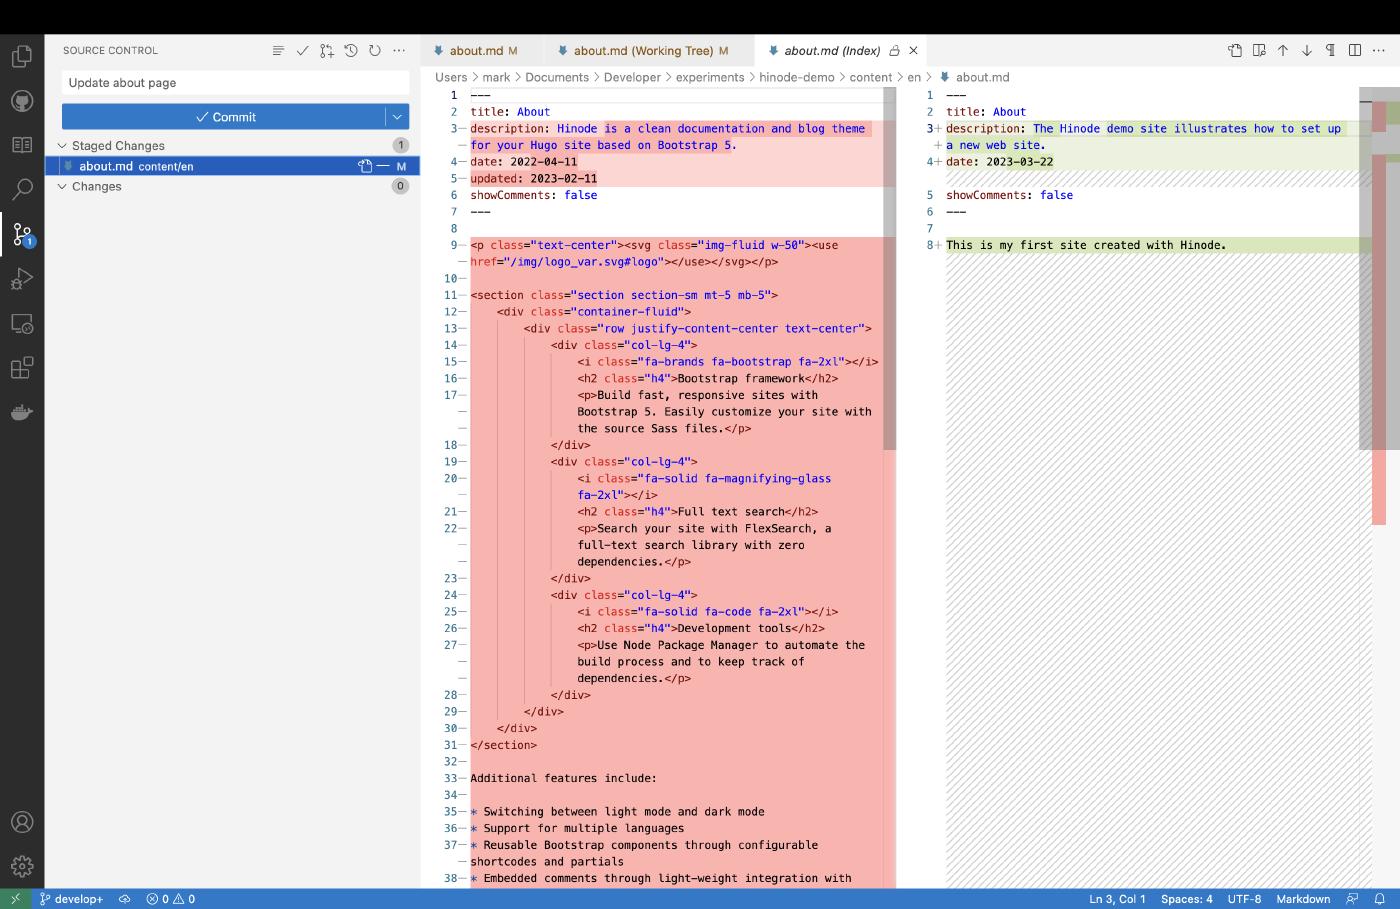
Task: Toggle whitespace trimming paragraph icon
Action: pos(1331,50)
